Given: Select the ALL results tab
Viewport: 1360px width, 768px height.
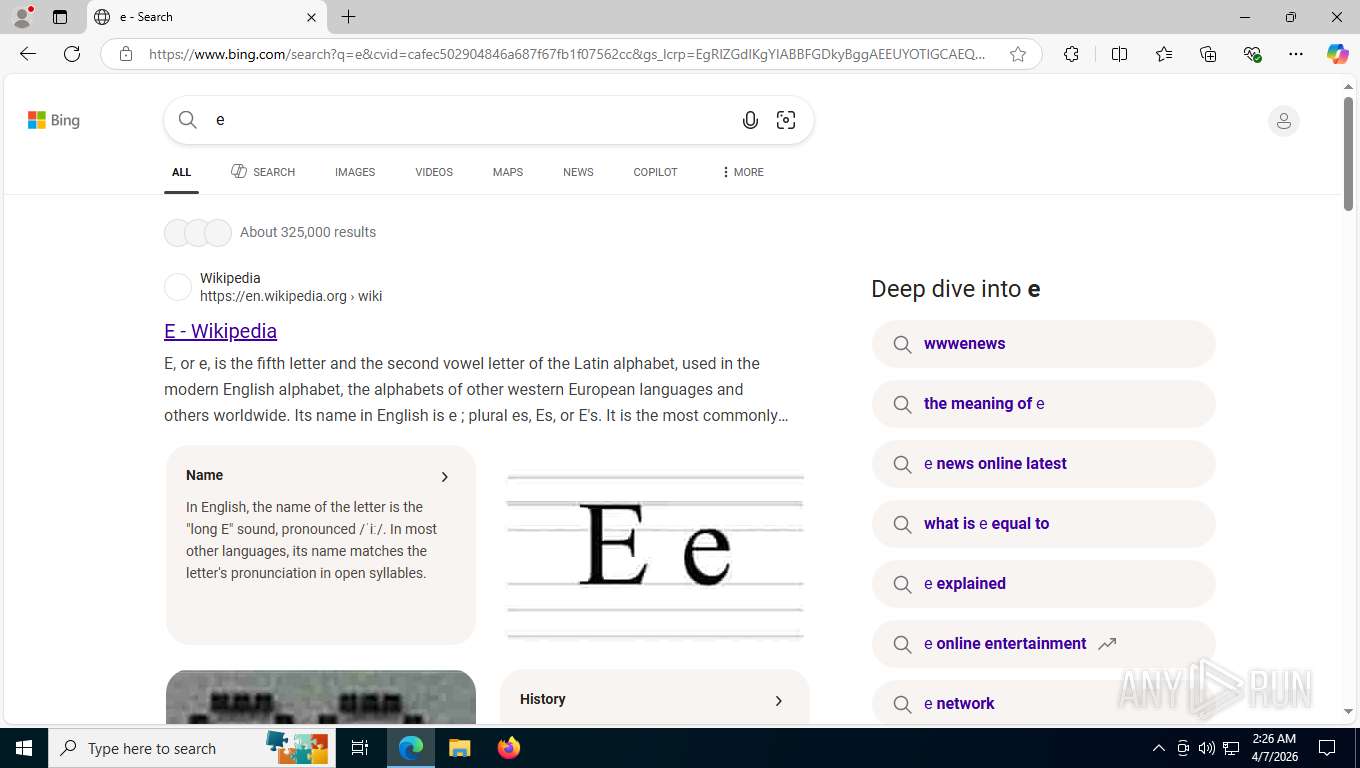Looking at the screenshot, I should point(181,172).
